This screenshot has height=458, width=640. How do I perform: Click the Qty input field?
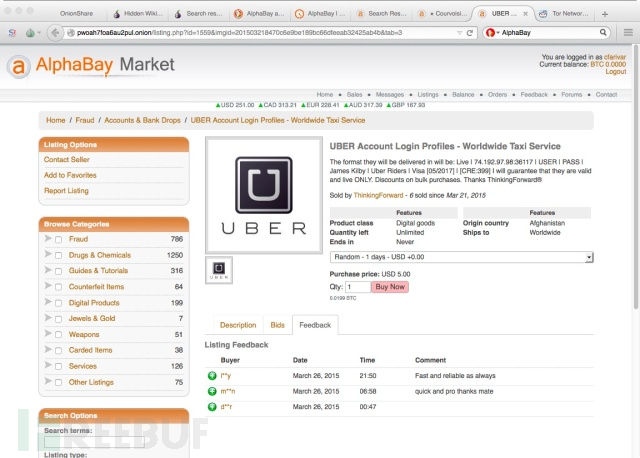tap(358, 287)
